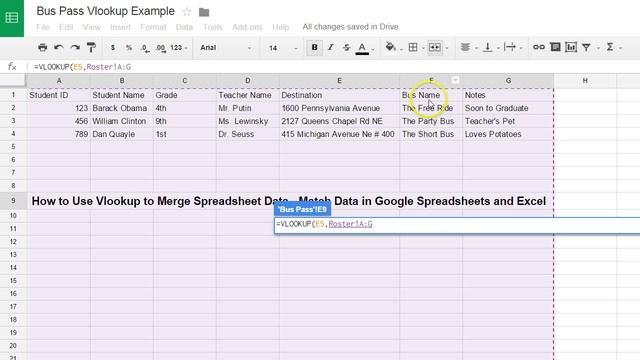Toggle Strikethrough formatting
This screenshot has width=640, height=360.
click(x=347, y=47)
